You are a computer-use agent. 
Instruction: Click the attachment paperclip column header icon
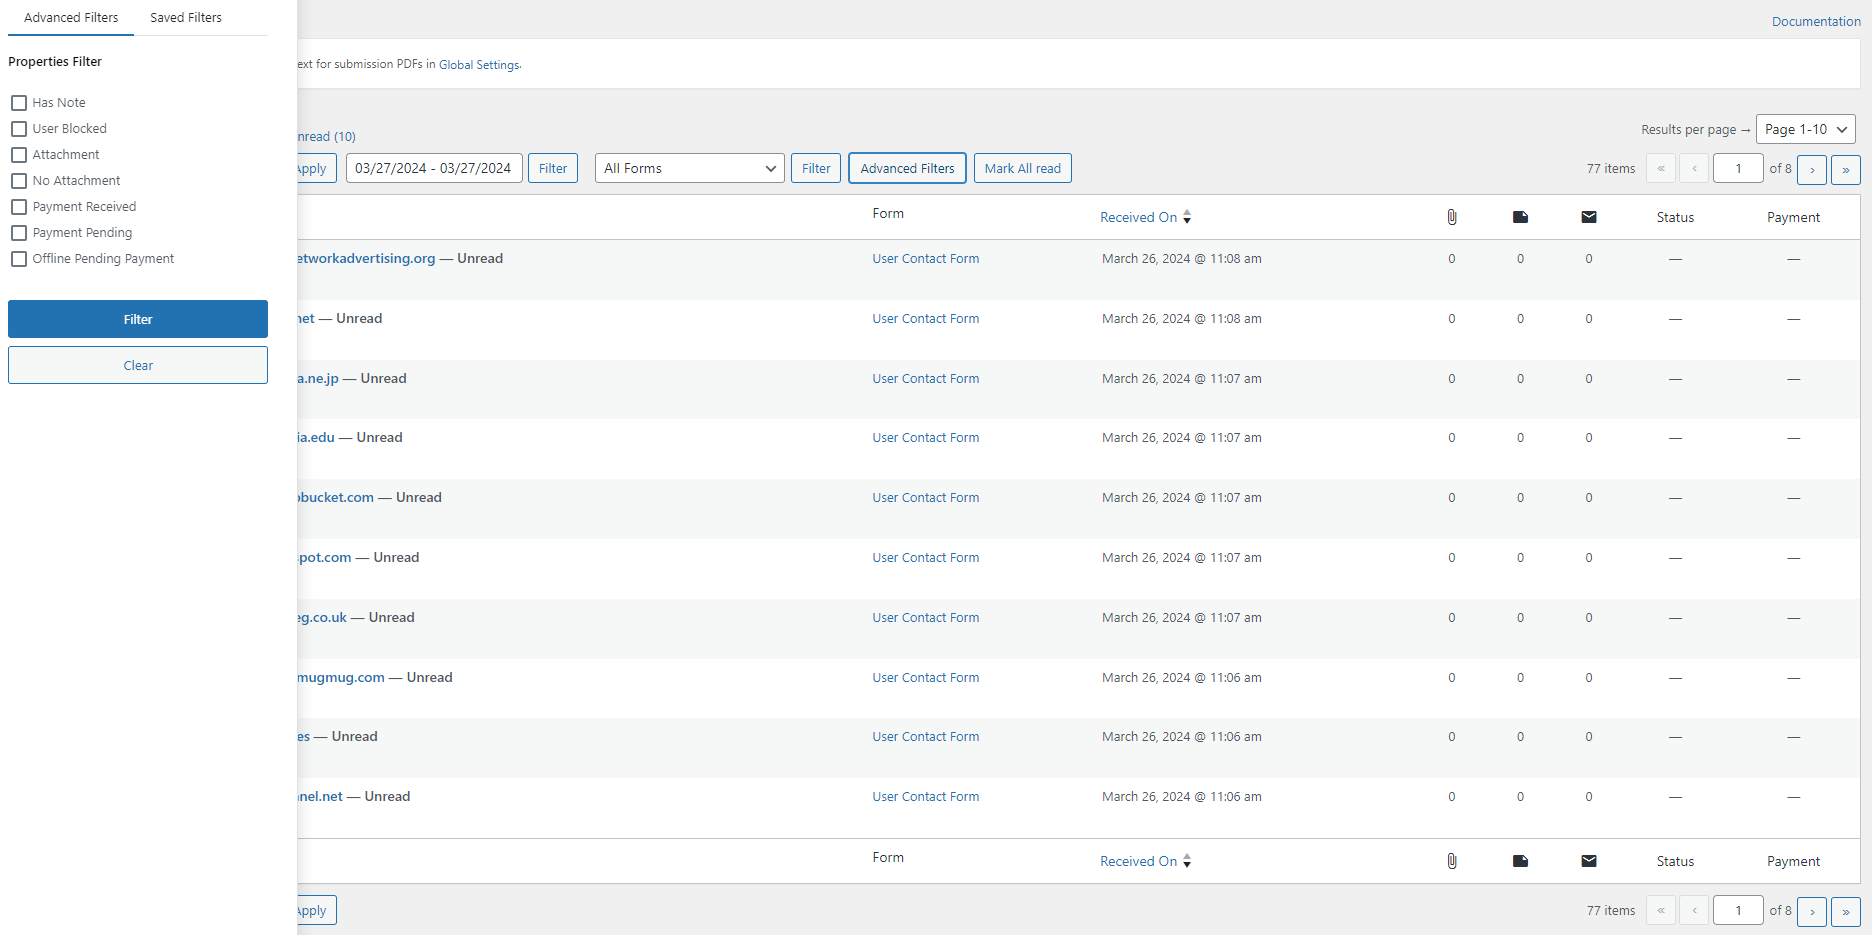tap(1452, 217)
